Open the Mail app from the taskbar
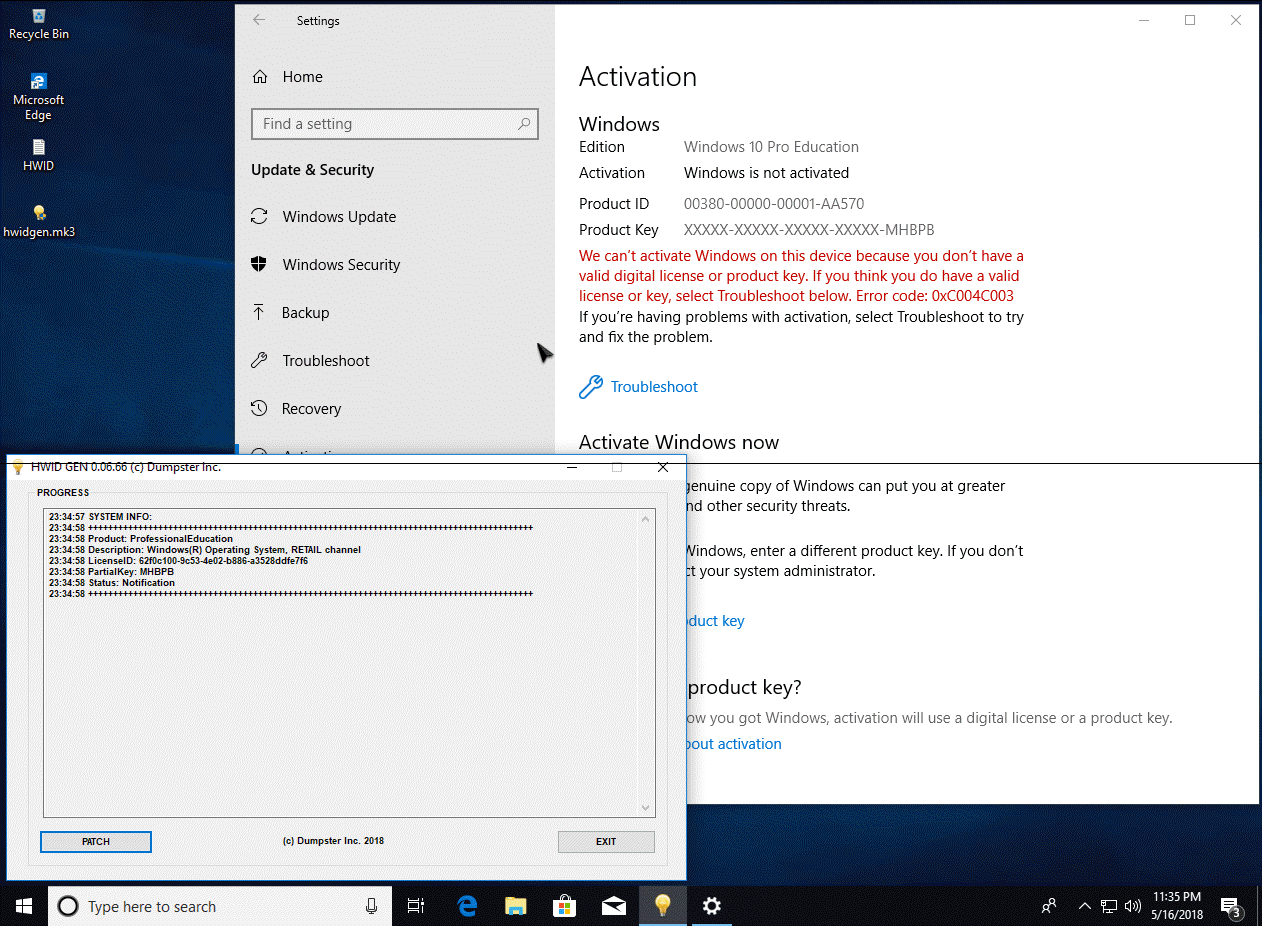Viewport: 1262px width, 926px height. coord(614,905)
